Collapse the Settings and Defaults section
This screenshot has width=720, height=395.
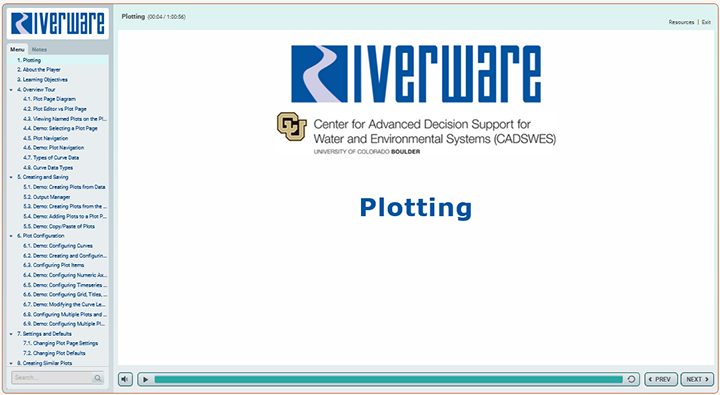11,334
